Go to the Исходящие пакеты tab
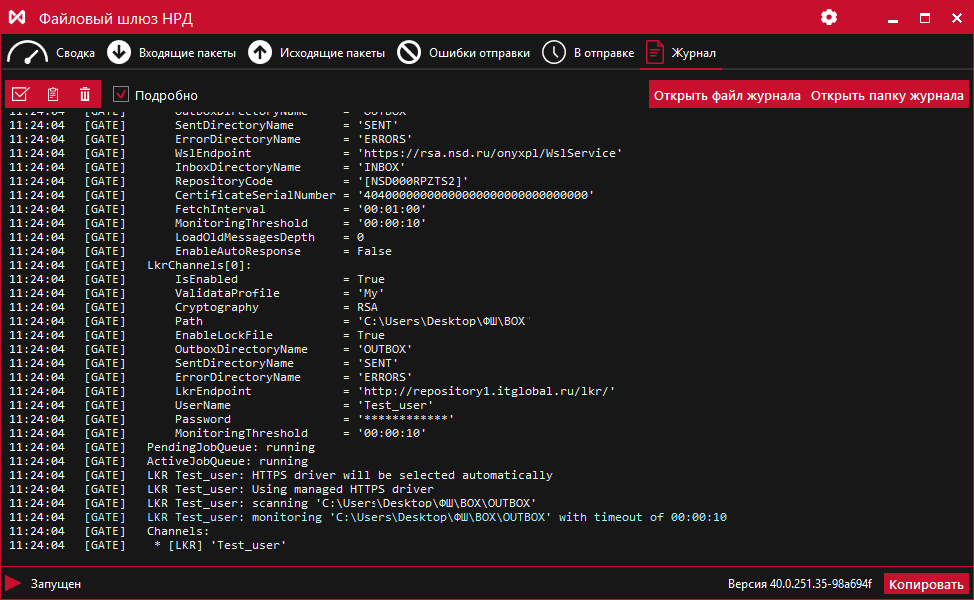 (332, 53)
